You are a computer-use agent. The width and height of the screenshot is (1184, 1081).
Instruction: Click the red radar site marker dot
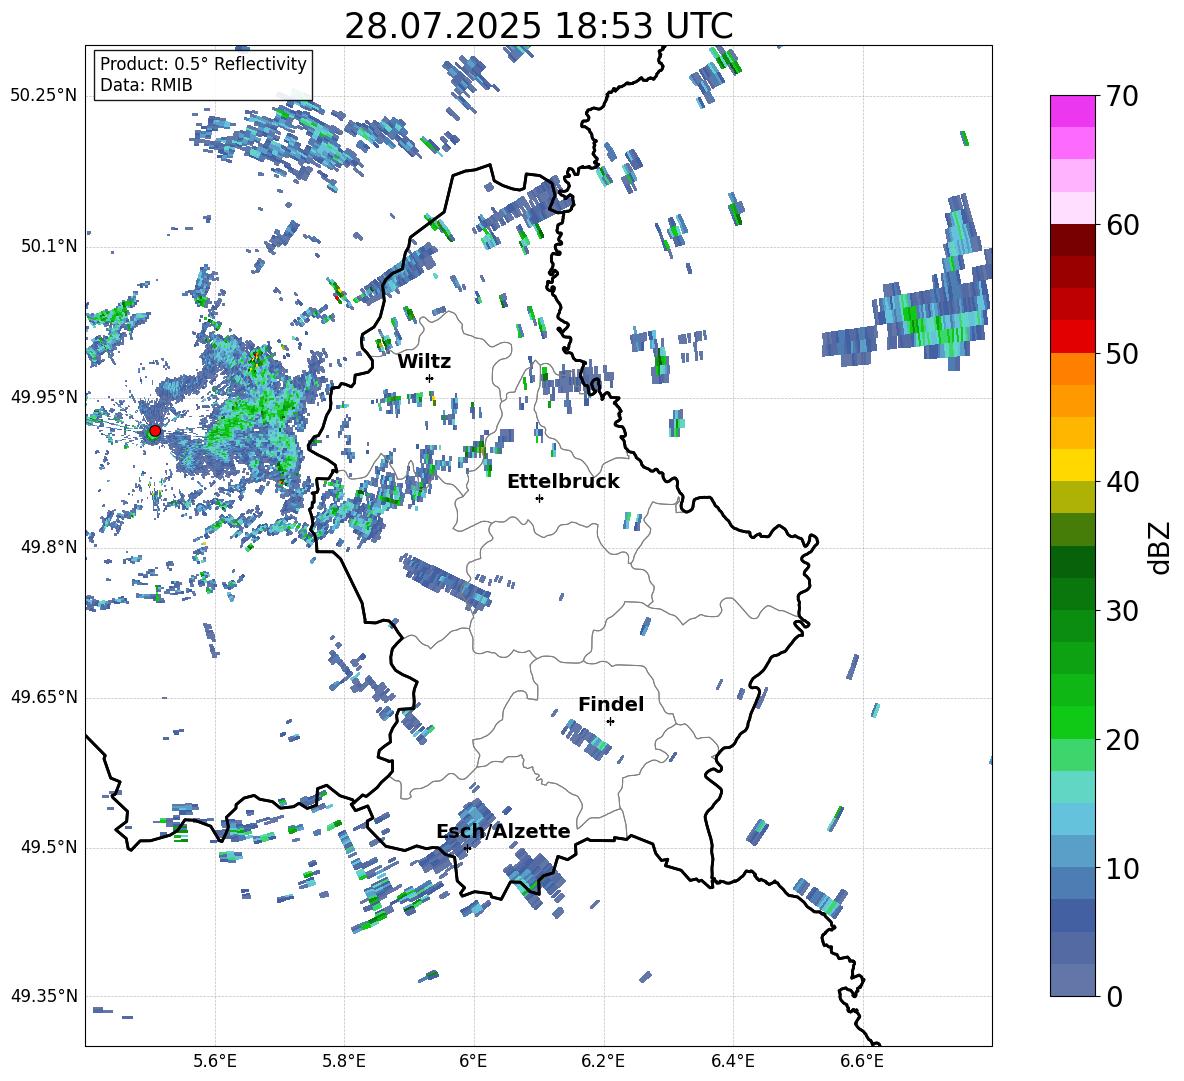tap(155, 430)
